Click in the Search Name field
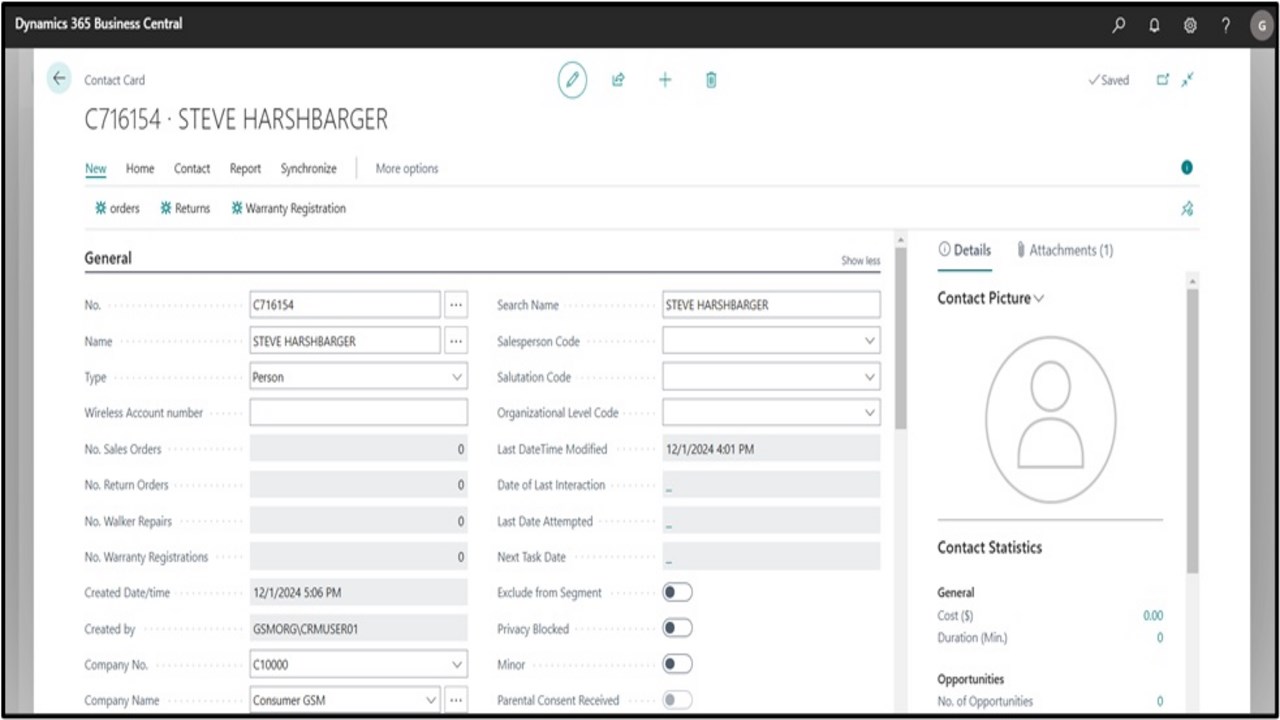Image resolution: width=1280 pixels, height=720 pixels. coord(771,305)
